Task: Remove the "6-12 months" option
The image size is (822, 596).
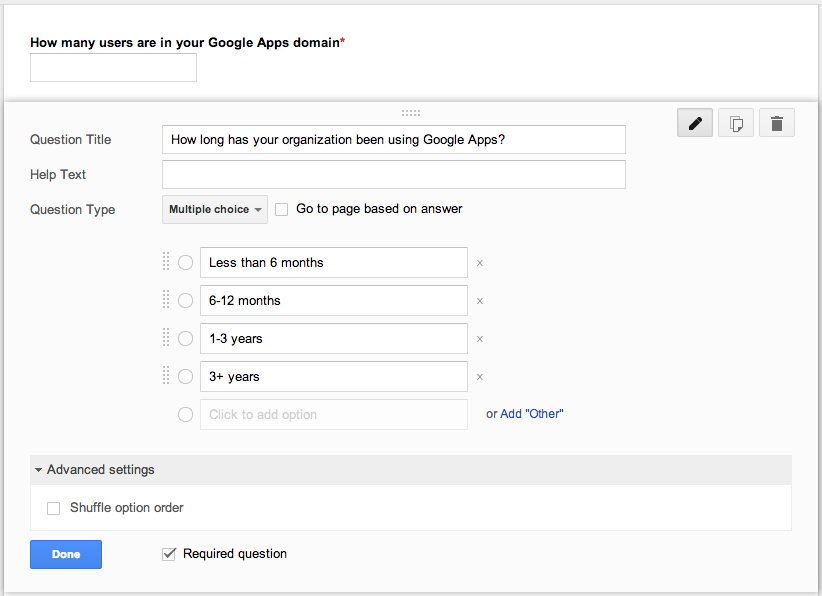Action: tap(480, 301)
